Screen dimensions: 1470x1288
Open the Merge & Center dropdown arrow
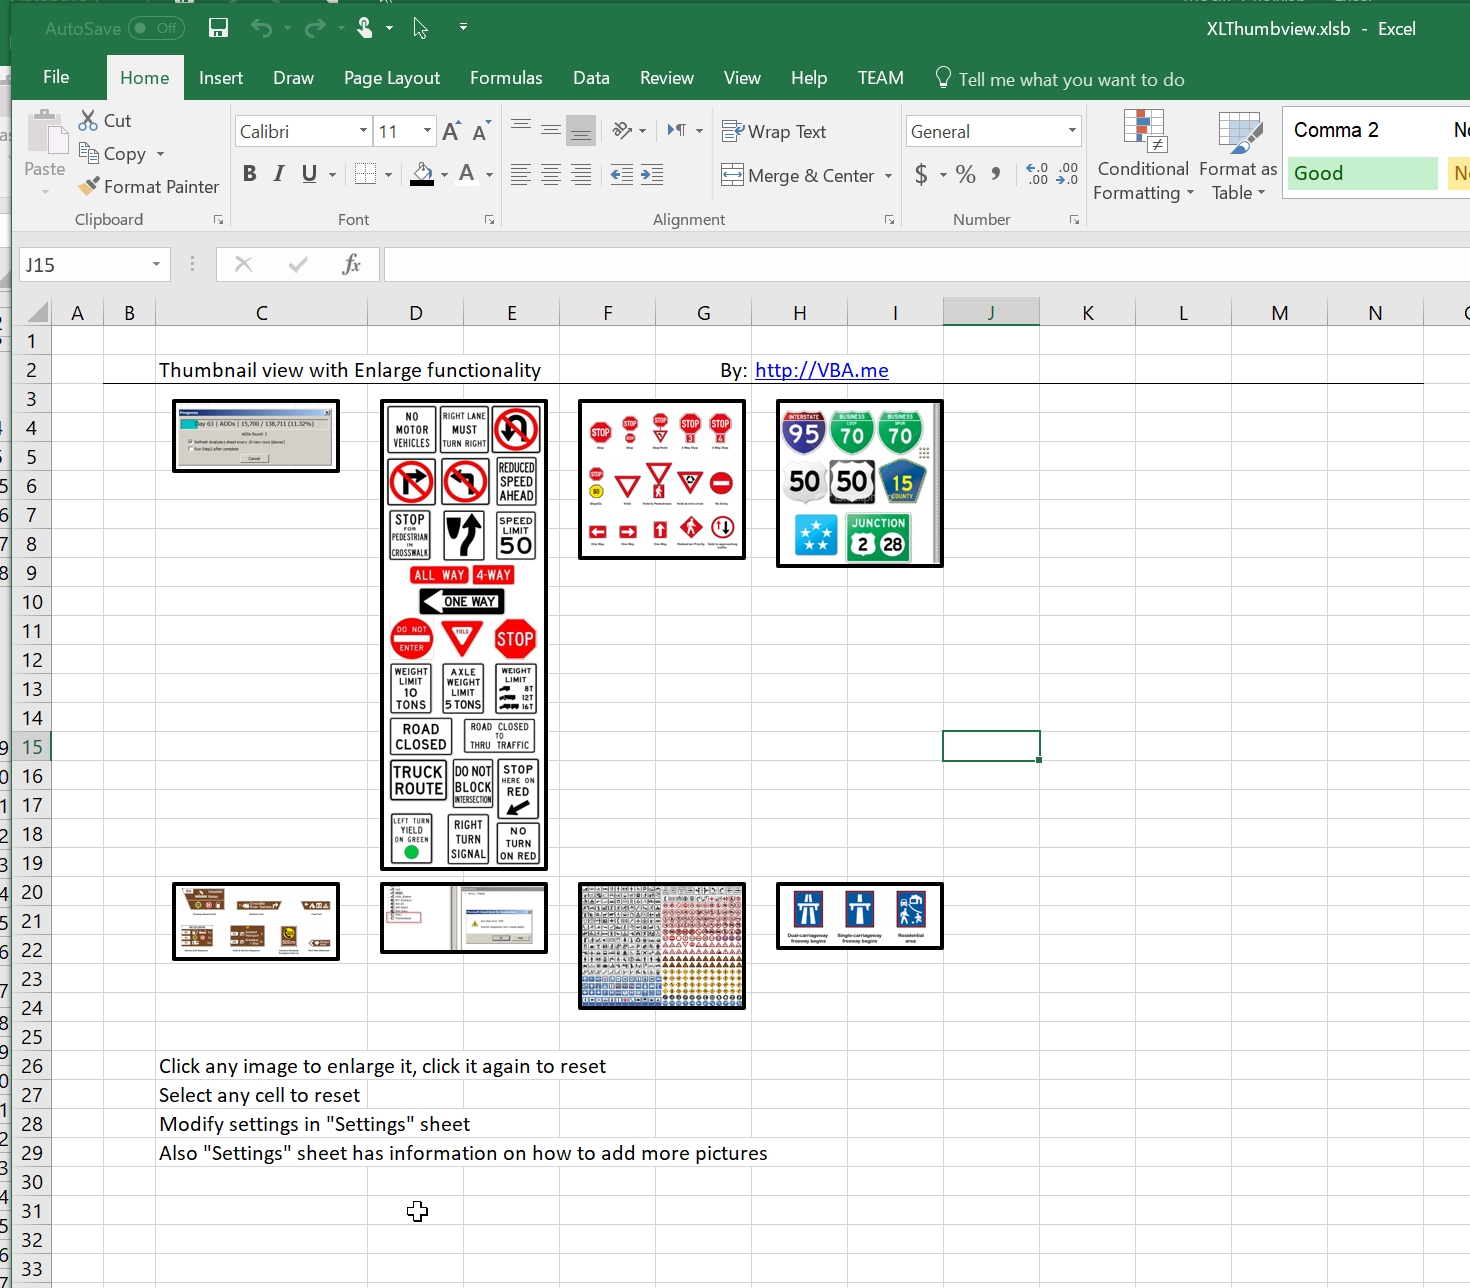coord(888,176)
